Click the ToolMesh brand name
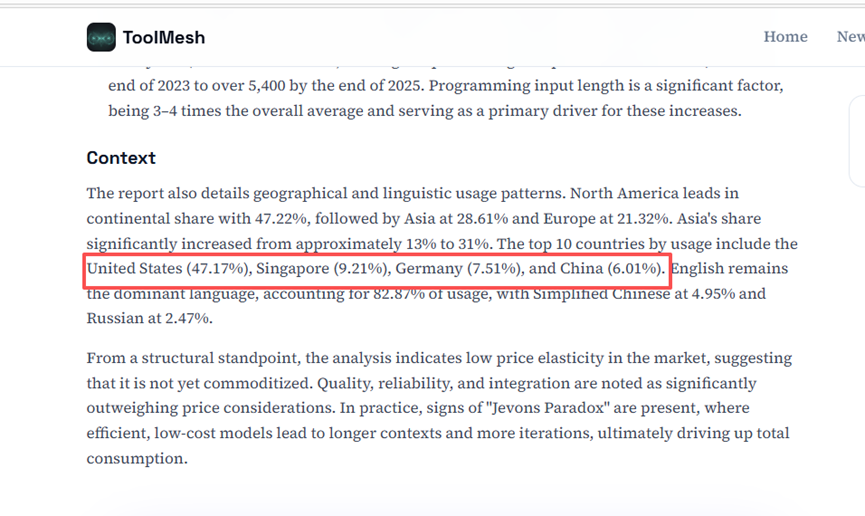This screenshot has width=865, height=516. coord(164,38)
